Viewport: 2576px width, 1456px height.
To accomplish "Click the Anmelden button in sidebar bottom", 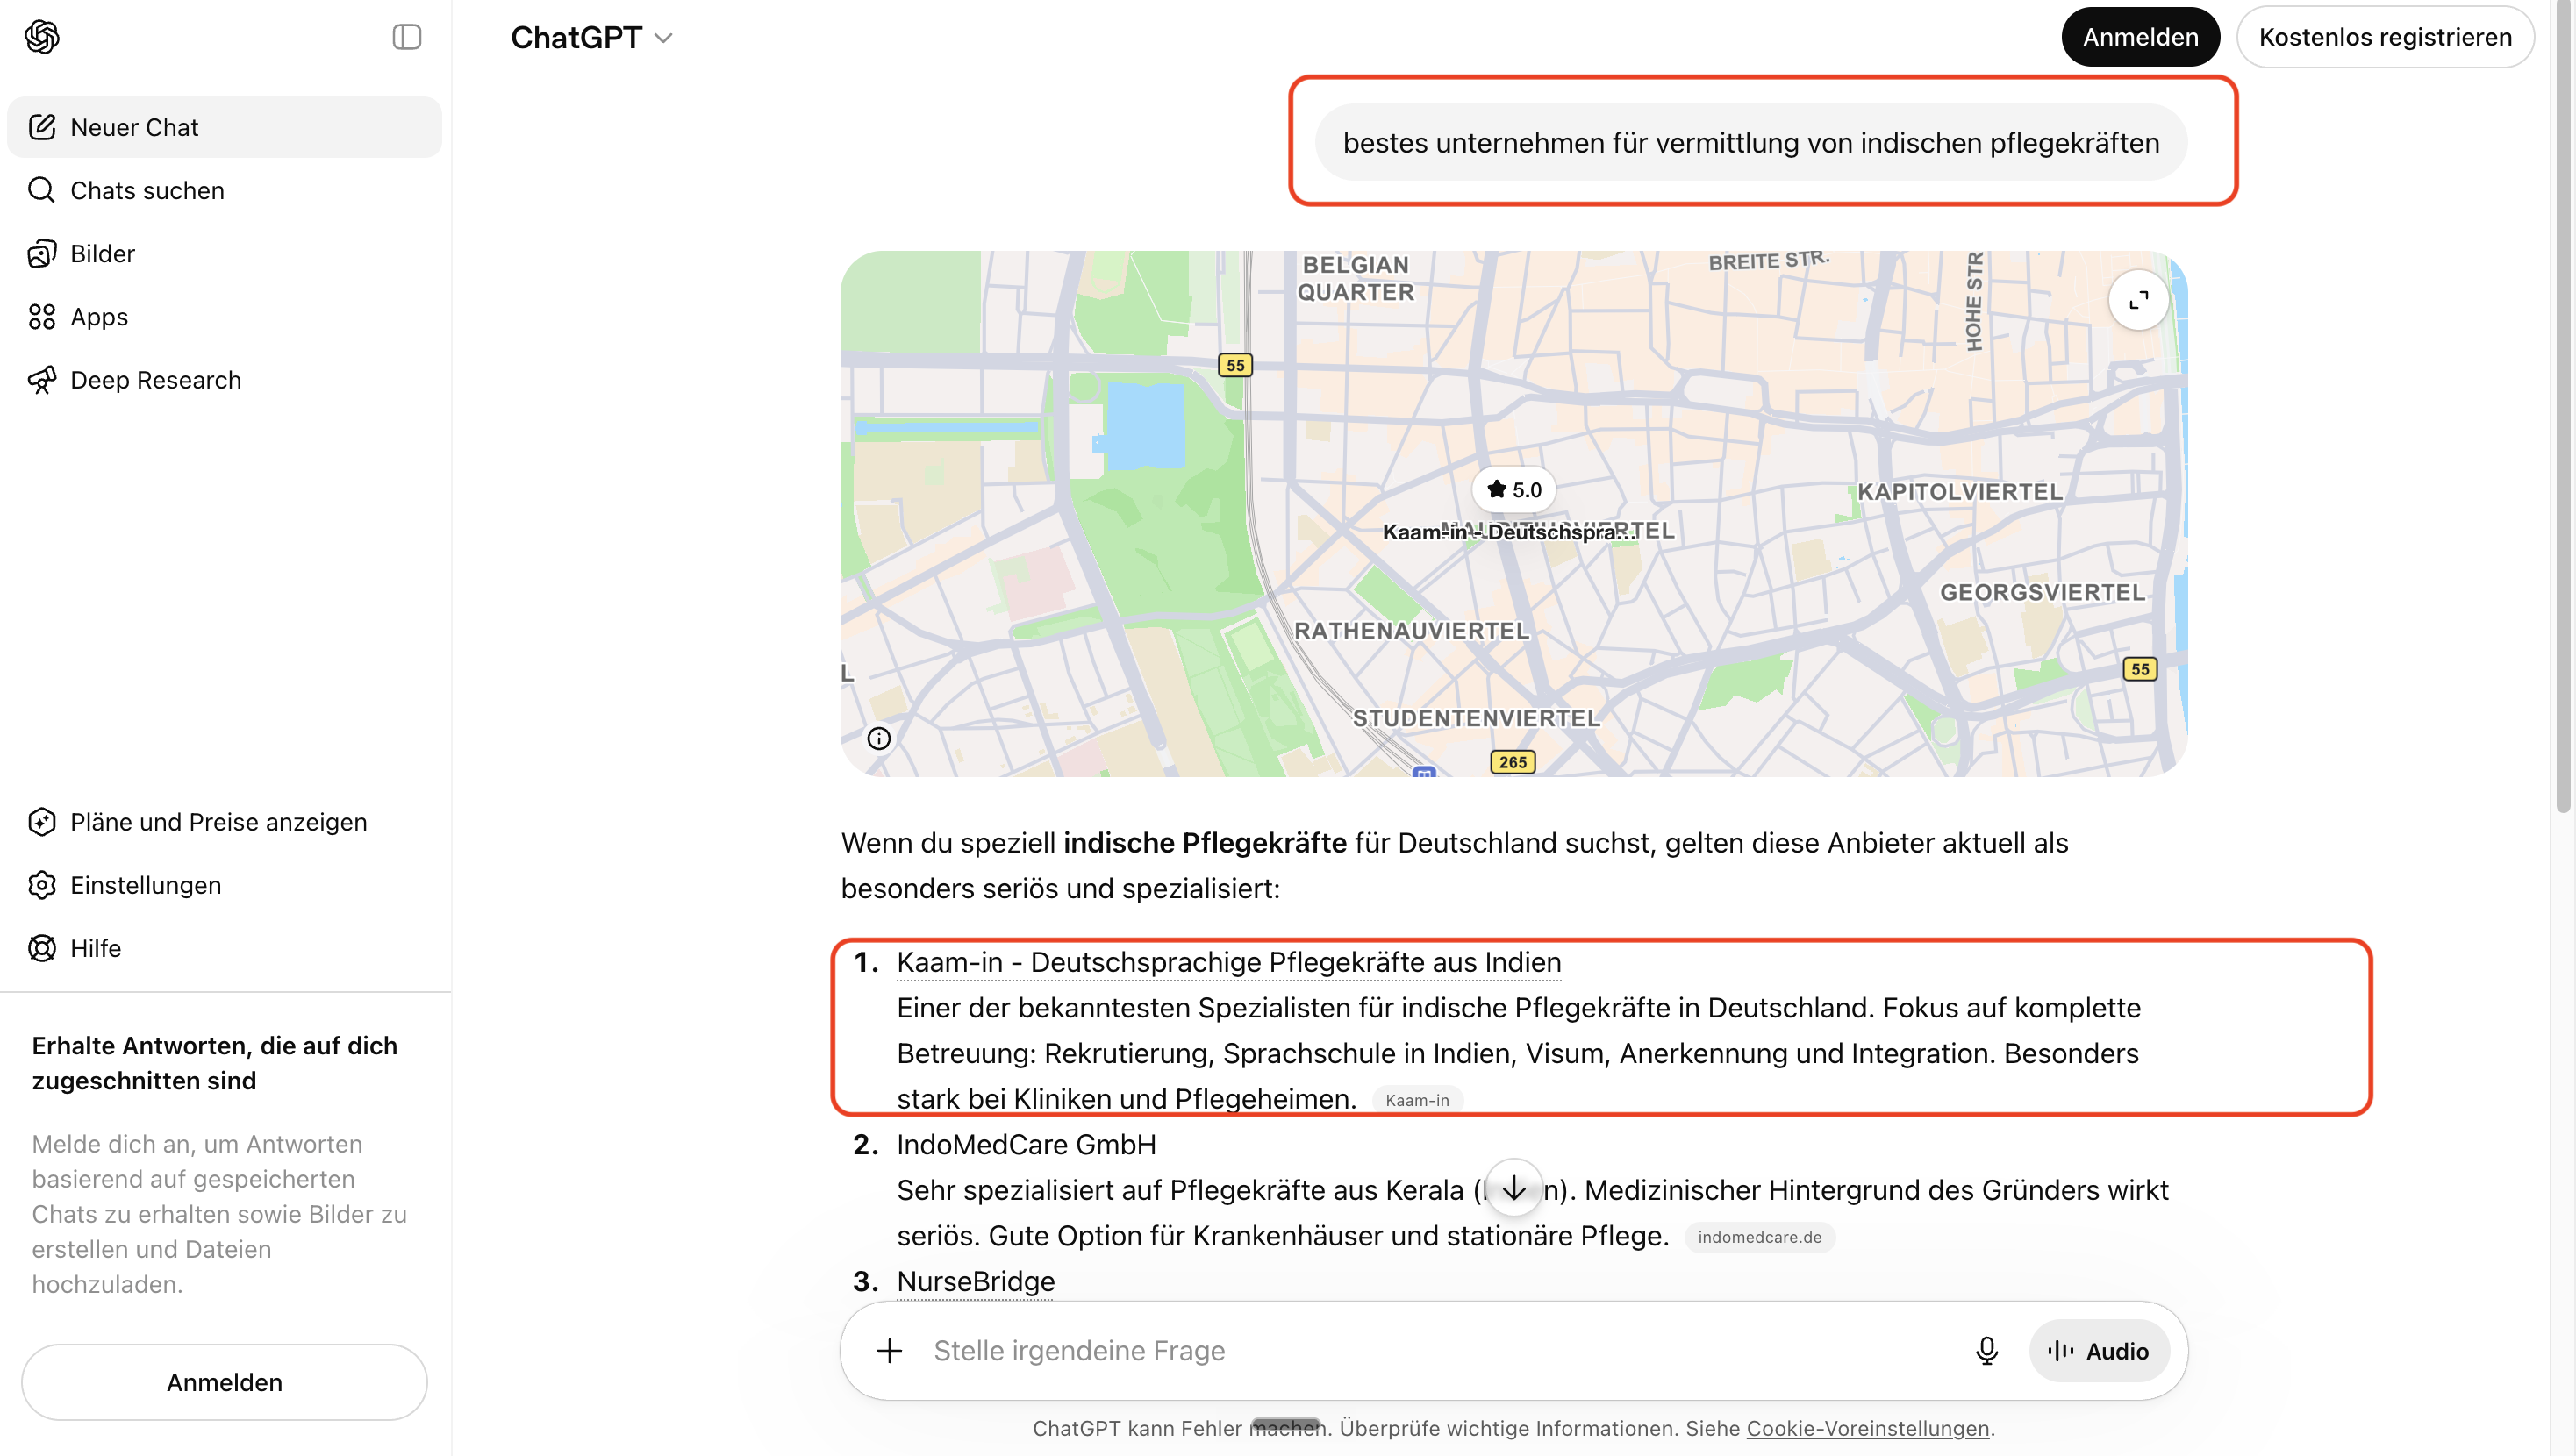I will tap(224, 1382).
